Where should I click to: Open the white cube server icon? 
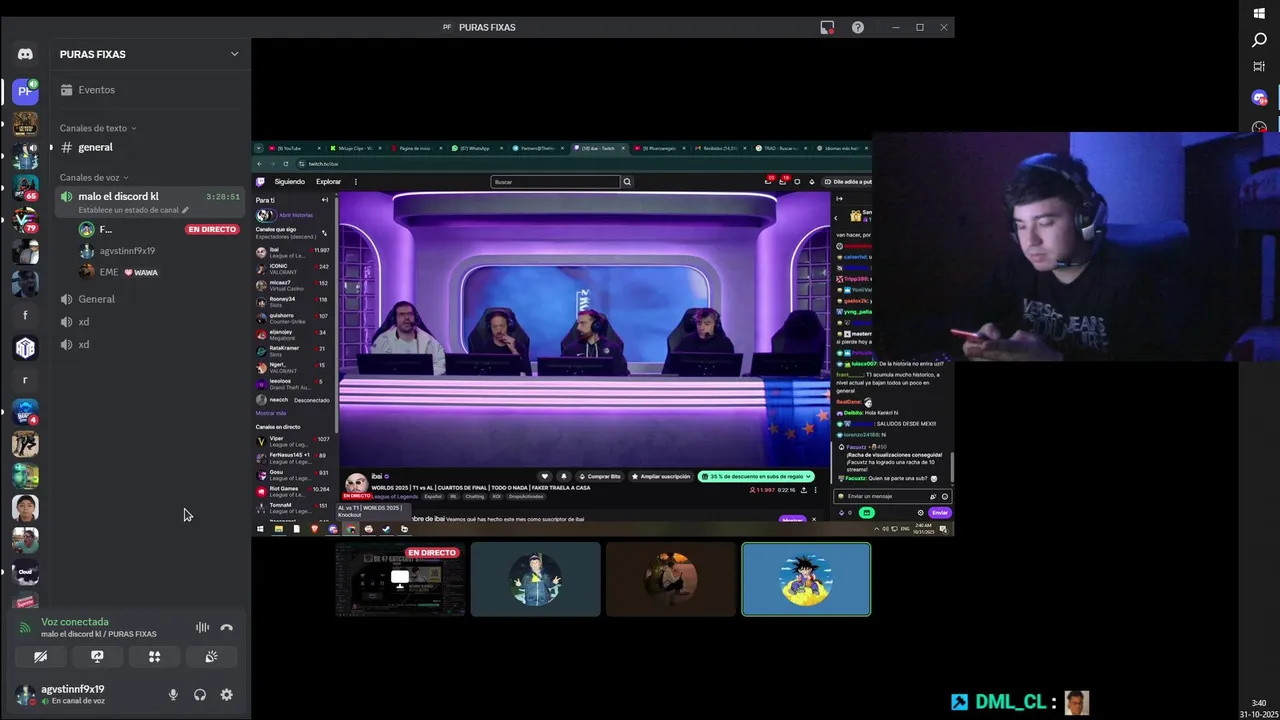[x=25, y=347]
